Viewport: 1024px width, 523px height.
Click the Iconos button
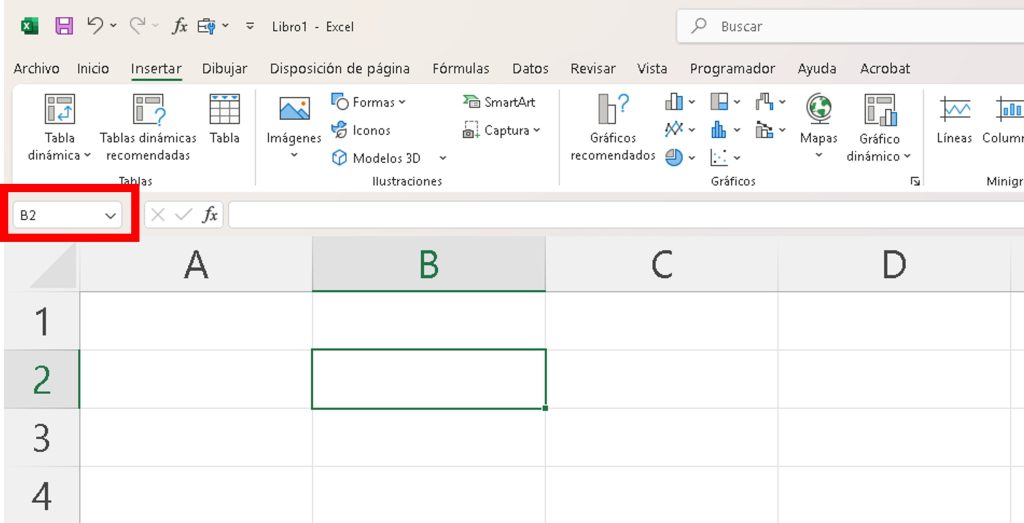coord(361,130)
